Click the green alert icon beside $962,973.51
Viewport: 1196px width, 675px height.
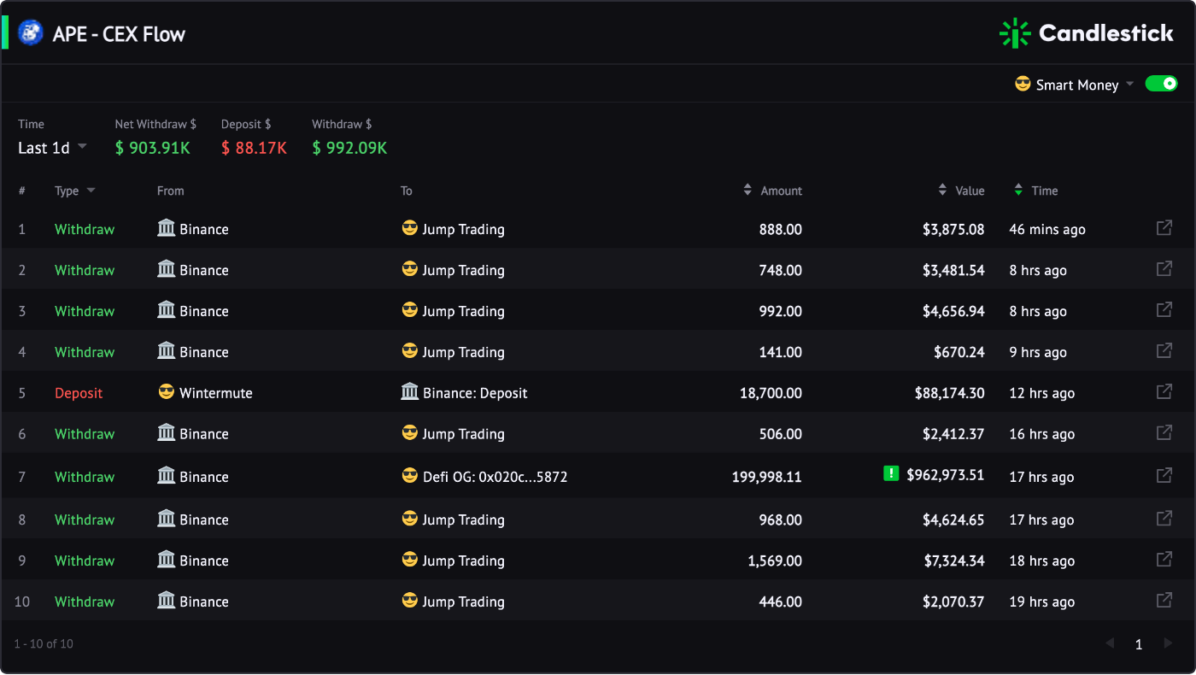pos(891,474)
